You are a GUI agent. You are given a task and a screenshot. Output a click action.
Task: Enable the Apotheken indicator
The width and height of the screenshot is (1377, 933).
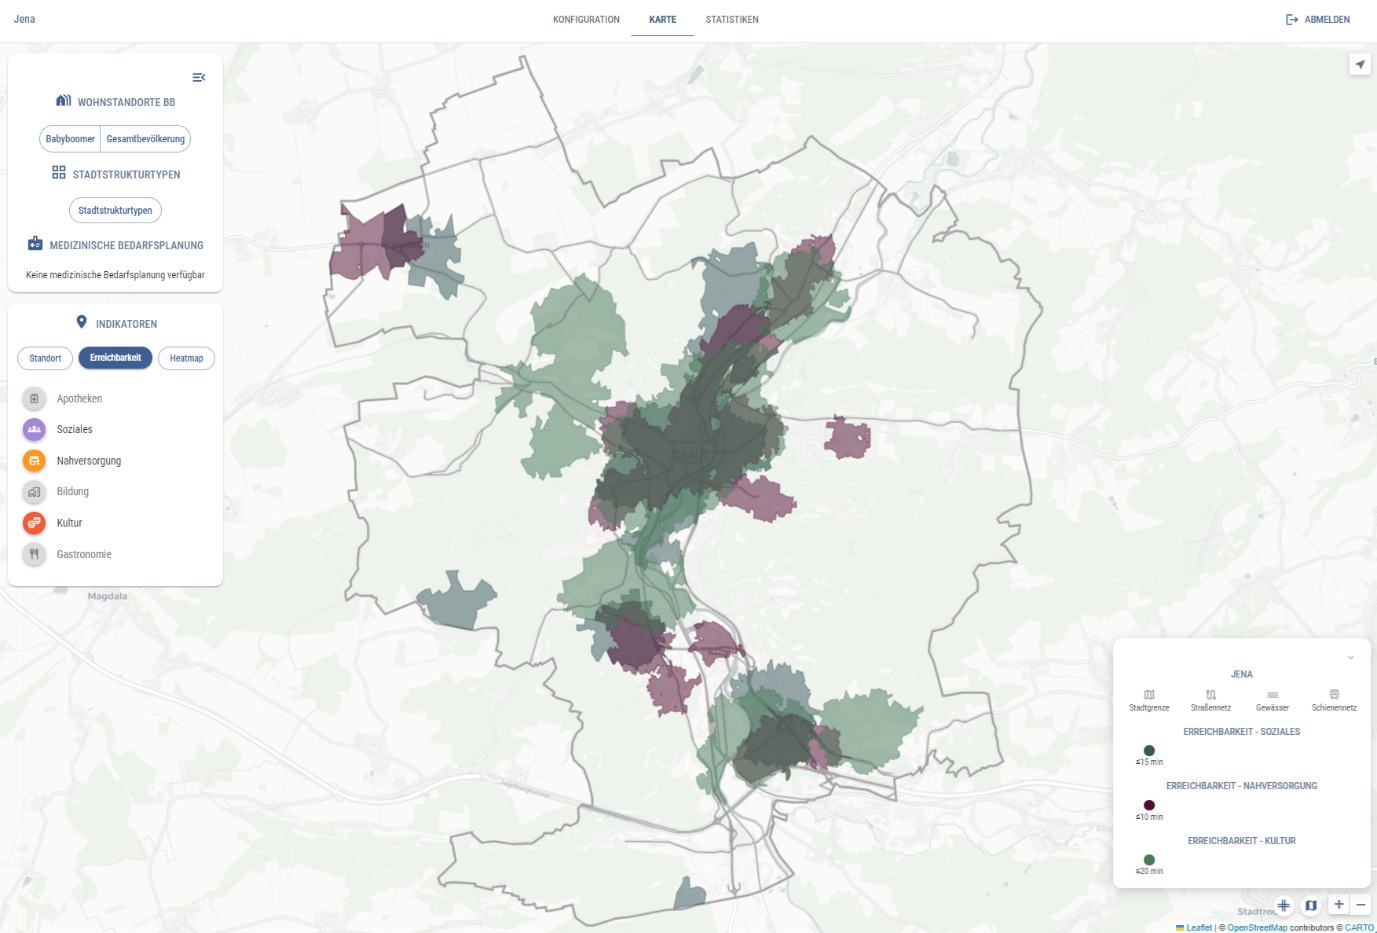point(35,399)
